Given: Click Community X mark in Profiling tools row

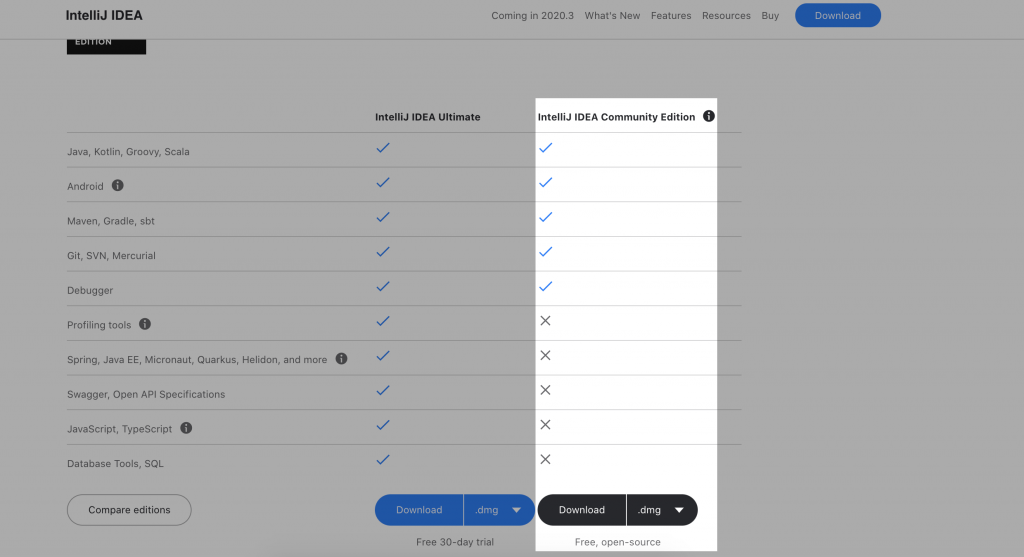Looking at the screenshot, I should click(545, 321).
